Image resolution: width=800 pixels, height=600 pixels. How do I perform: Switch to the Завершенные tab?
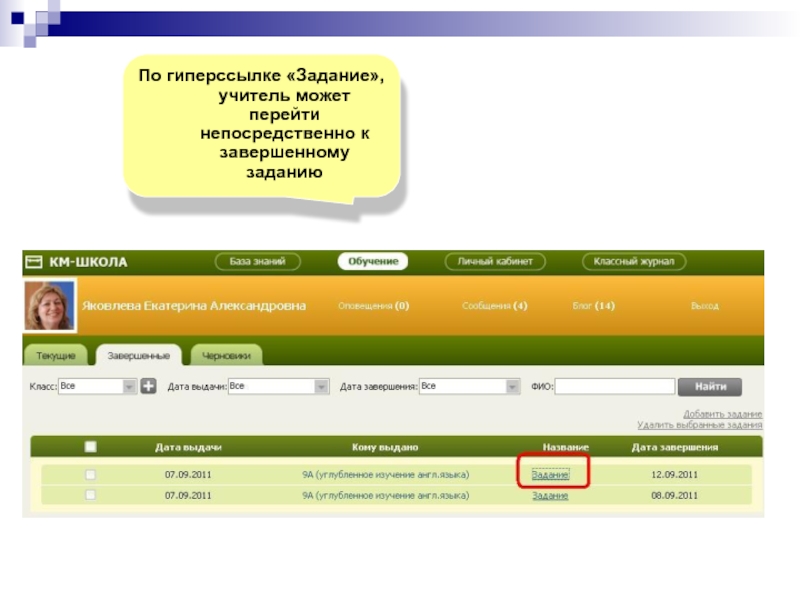(x=139, y=356)
